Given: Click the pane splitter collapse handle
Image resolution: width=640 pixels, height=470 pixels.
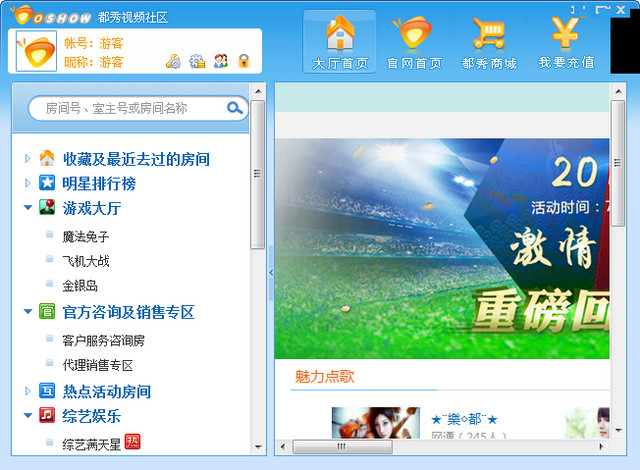Looking at the screenshot, I should click(270, 271).
